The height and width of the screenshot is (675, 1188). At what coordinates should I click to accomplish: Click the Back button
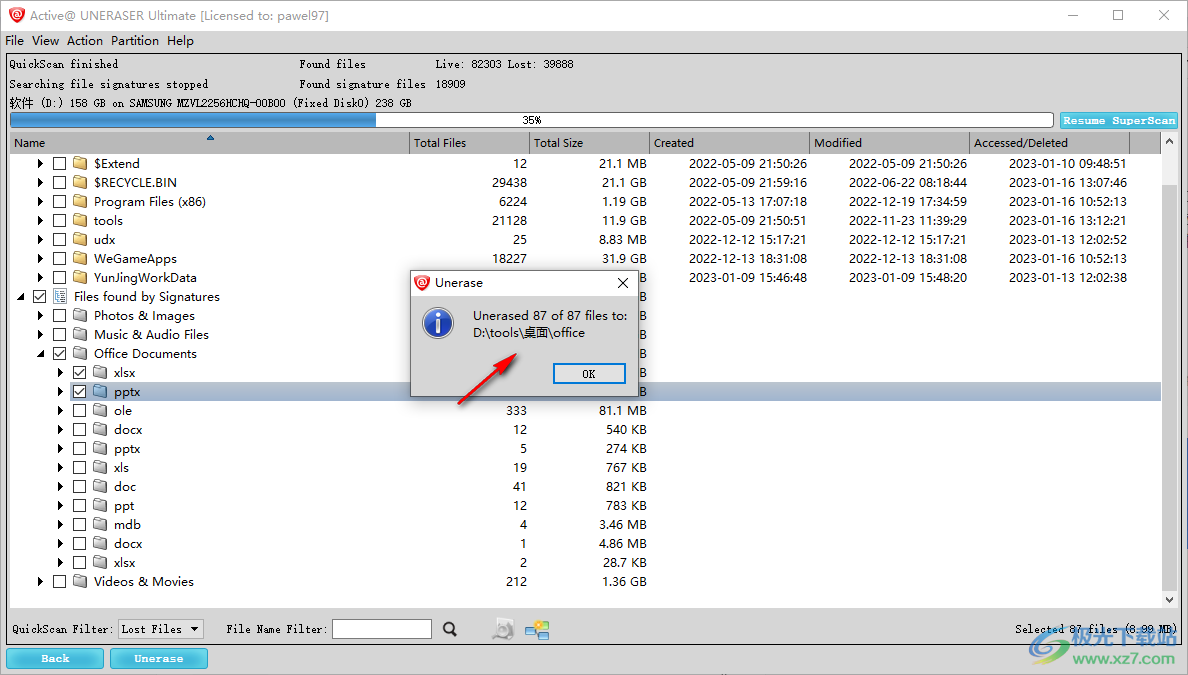55,658
